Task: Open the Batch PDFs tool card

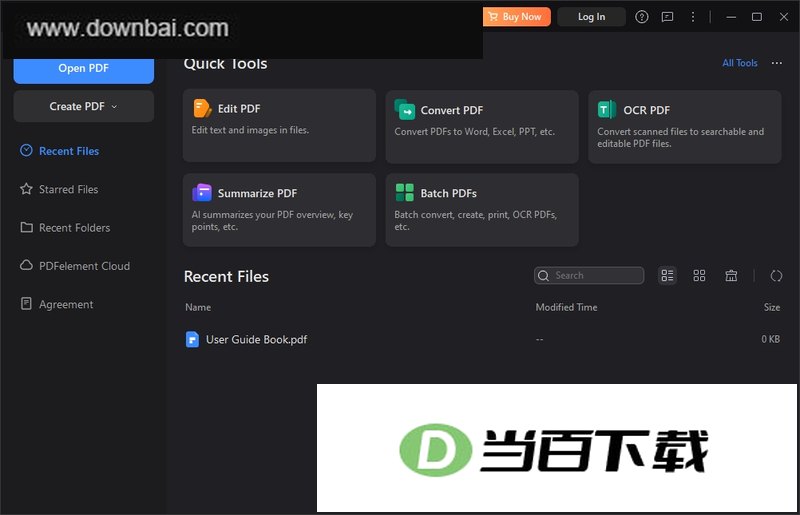Action: pyautogui.click(x=482, y=210)
